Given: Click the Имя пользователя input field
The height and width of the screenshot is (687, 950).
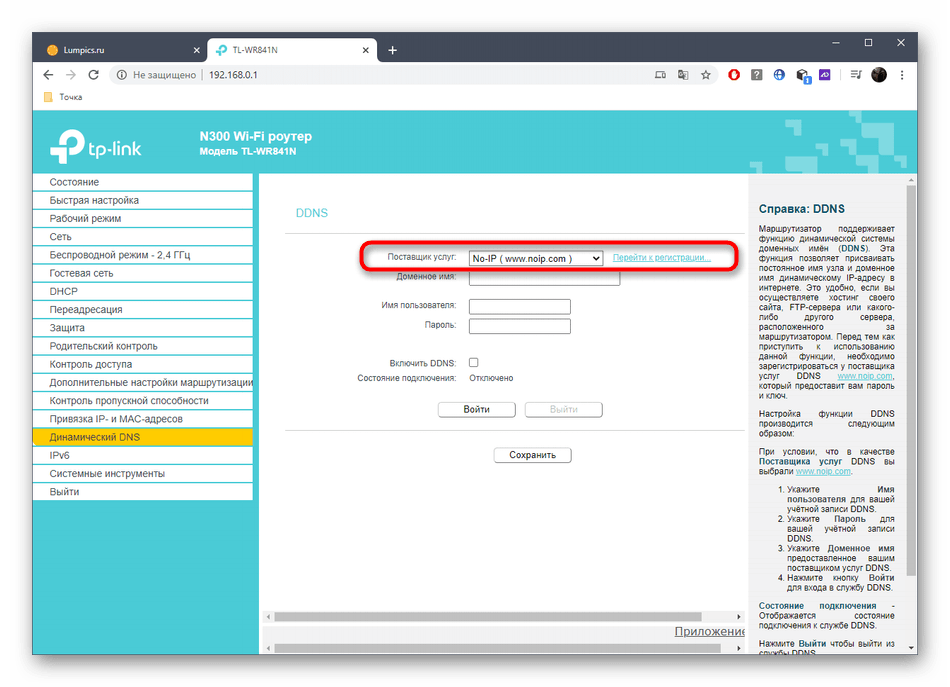Looking at the screenshot, I should click(519, 307).
